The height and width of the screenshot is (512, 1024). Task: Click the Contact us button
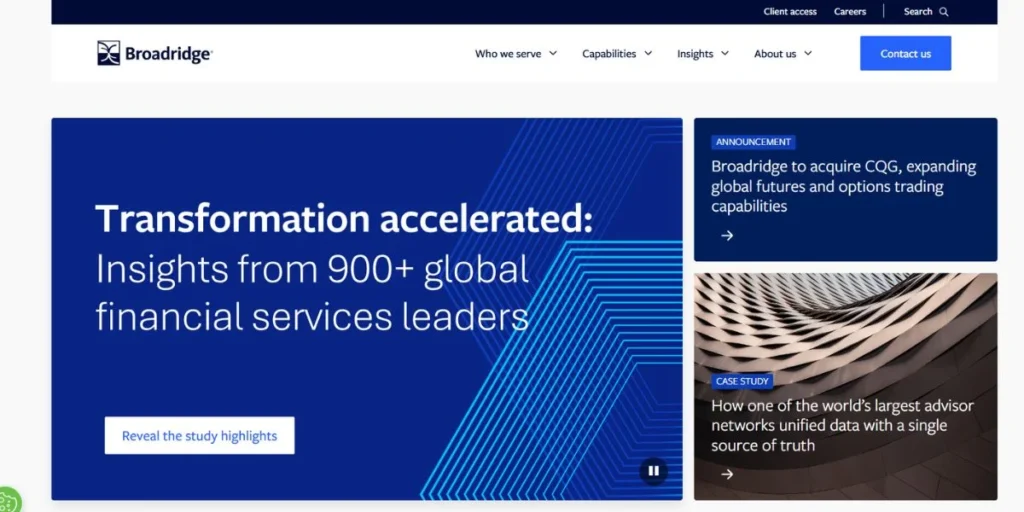[905, 54]
